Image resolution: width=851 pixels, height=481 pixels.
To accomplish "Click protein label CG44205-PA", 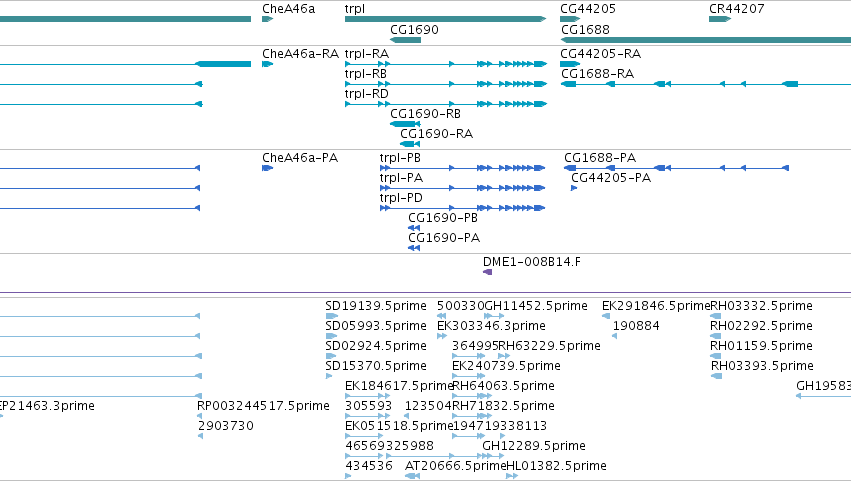I will pyautogui.click(x=611, y=178).
